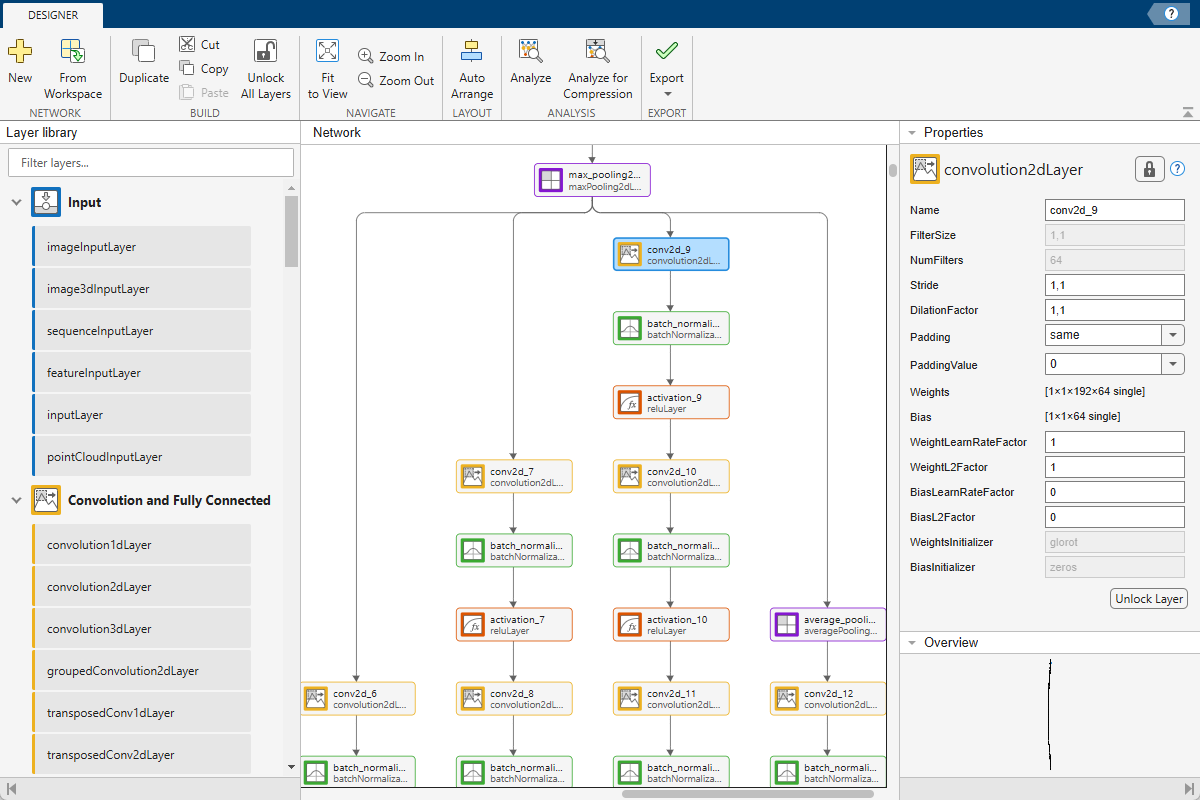The image size is (1200, 800).
Task: Create a new network with the New icon
Action: tap(20, 62)
